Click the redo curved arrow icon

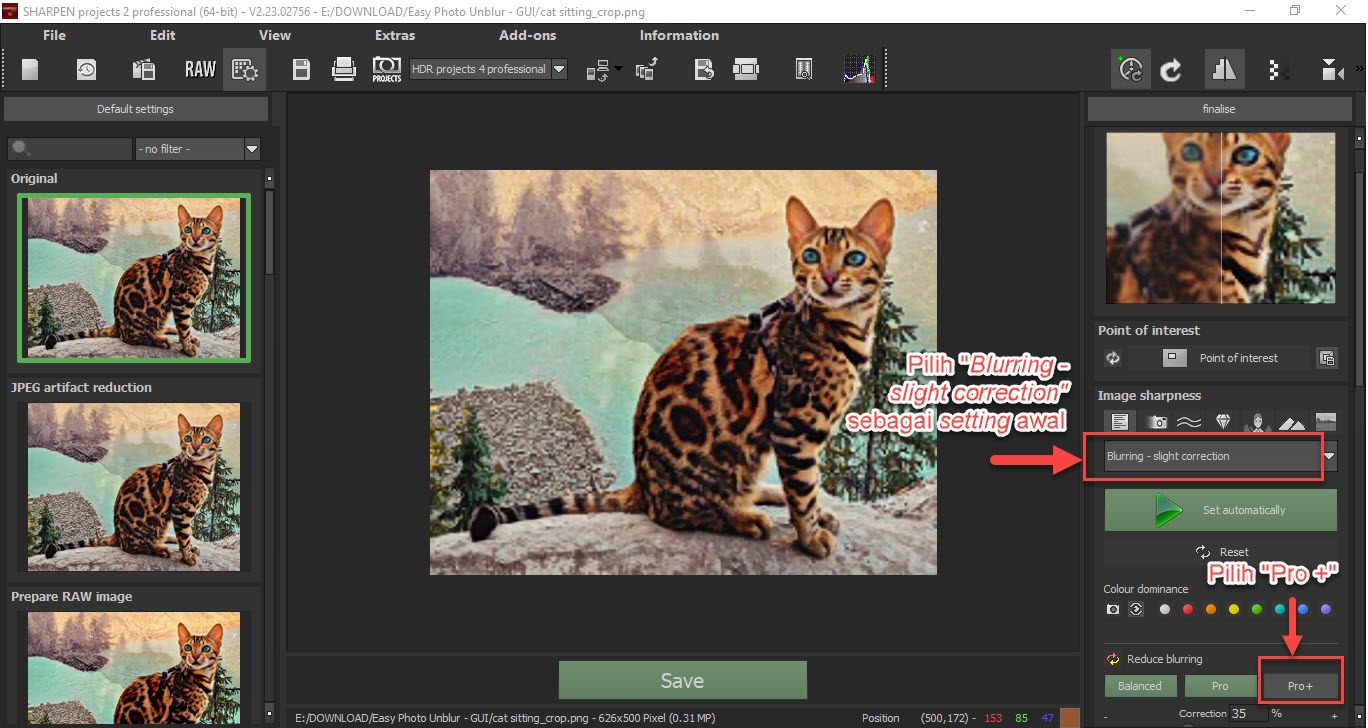coord(1171,69)
